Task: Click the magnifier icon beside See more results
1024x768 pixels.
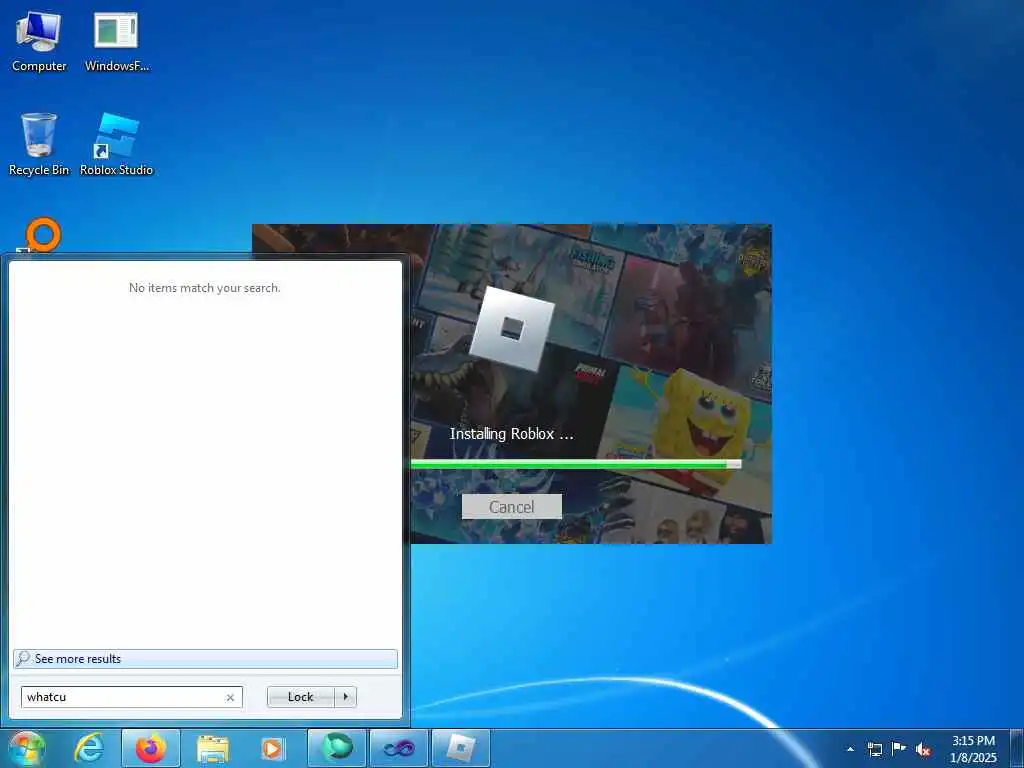Action: pyautogui.click(x=23, y=658)
